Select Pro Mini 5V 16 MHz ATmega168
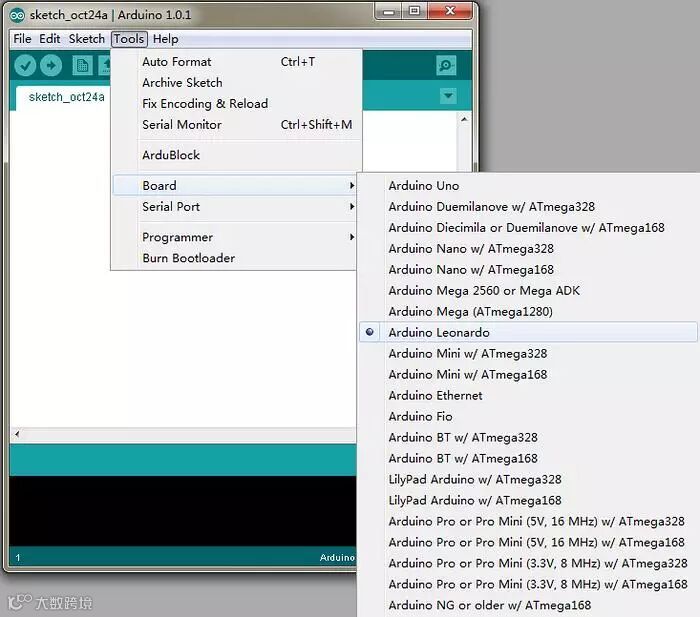The height and width of the screenshot is (617, 700). click(528, 542)
